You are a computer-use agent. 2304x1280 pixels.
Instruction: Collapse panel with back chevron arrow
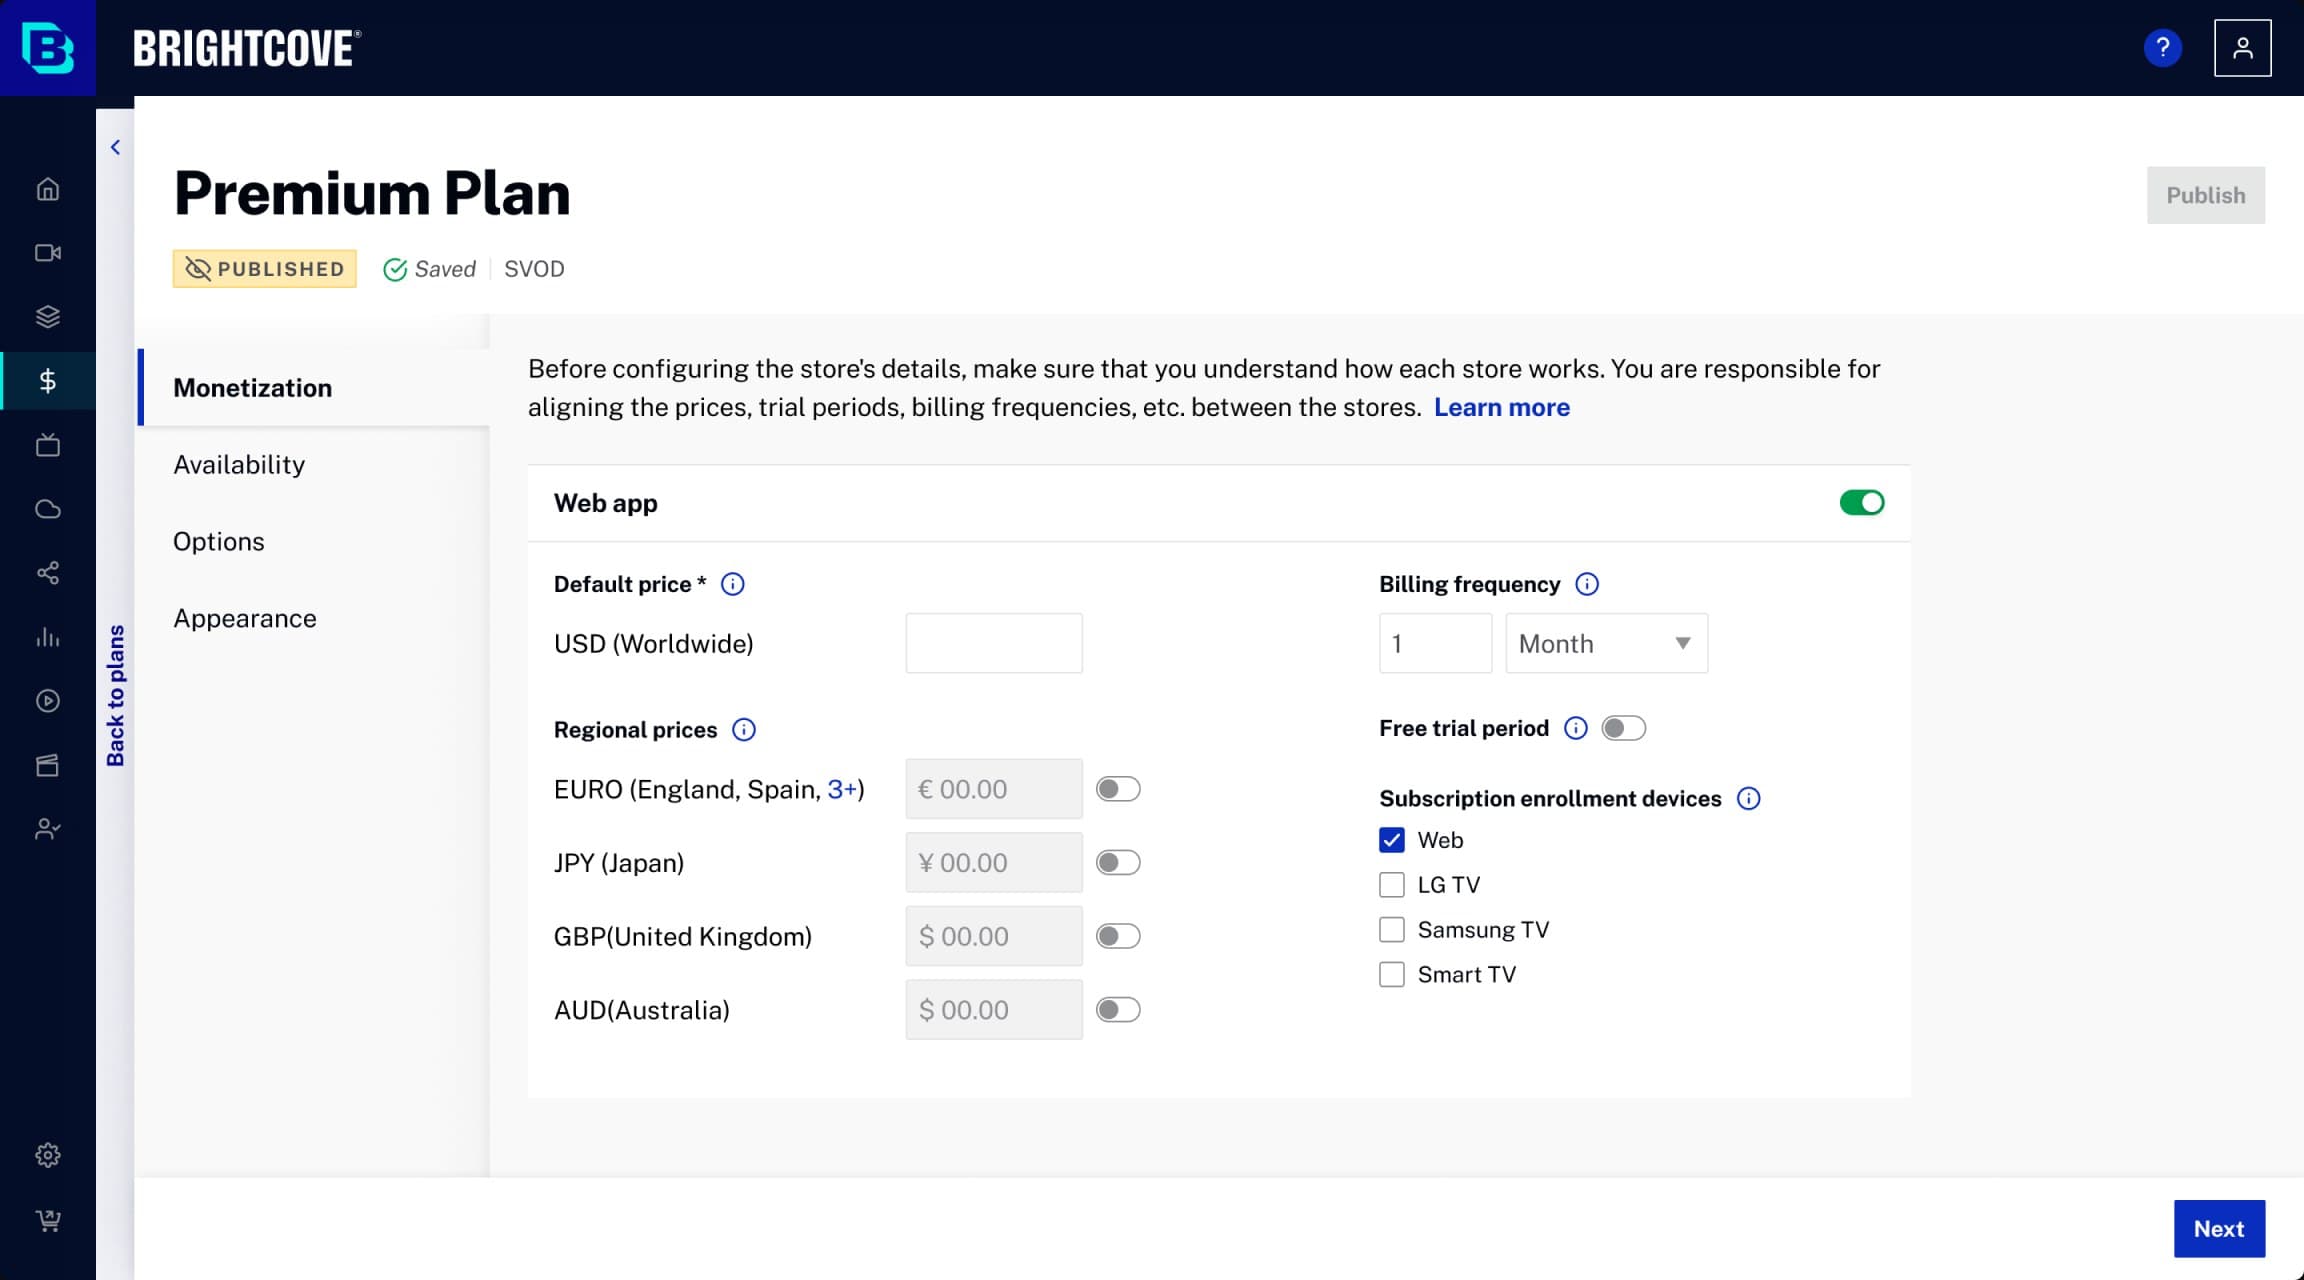pos(116,148)
